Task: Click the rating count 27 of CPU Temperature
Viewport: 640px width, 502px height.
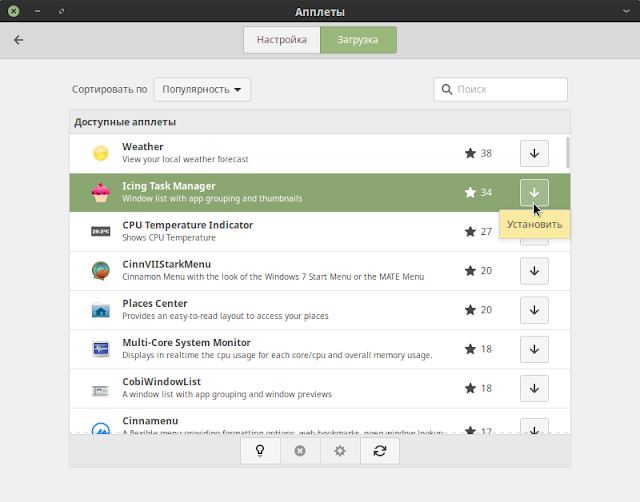Action: click(486, 231)
